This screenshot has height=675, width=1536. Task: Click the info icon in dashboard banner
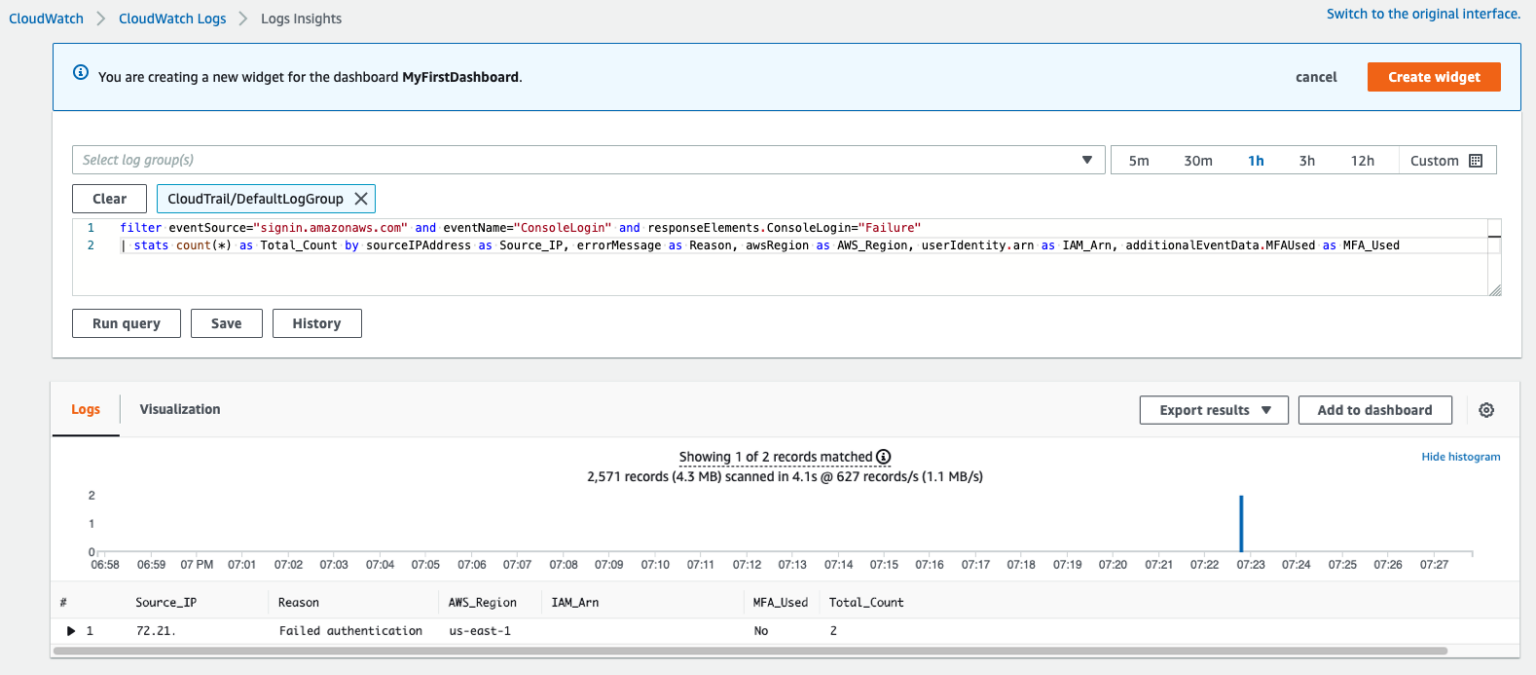[81, 74]
